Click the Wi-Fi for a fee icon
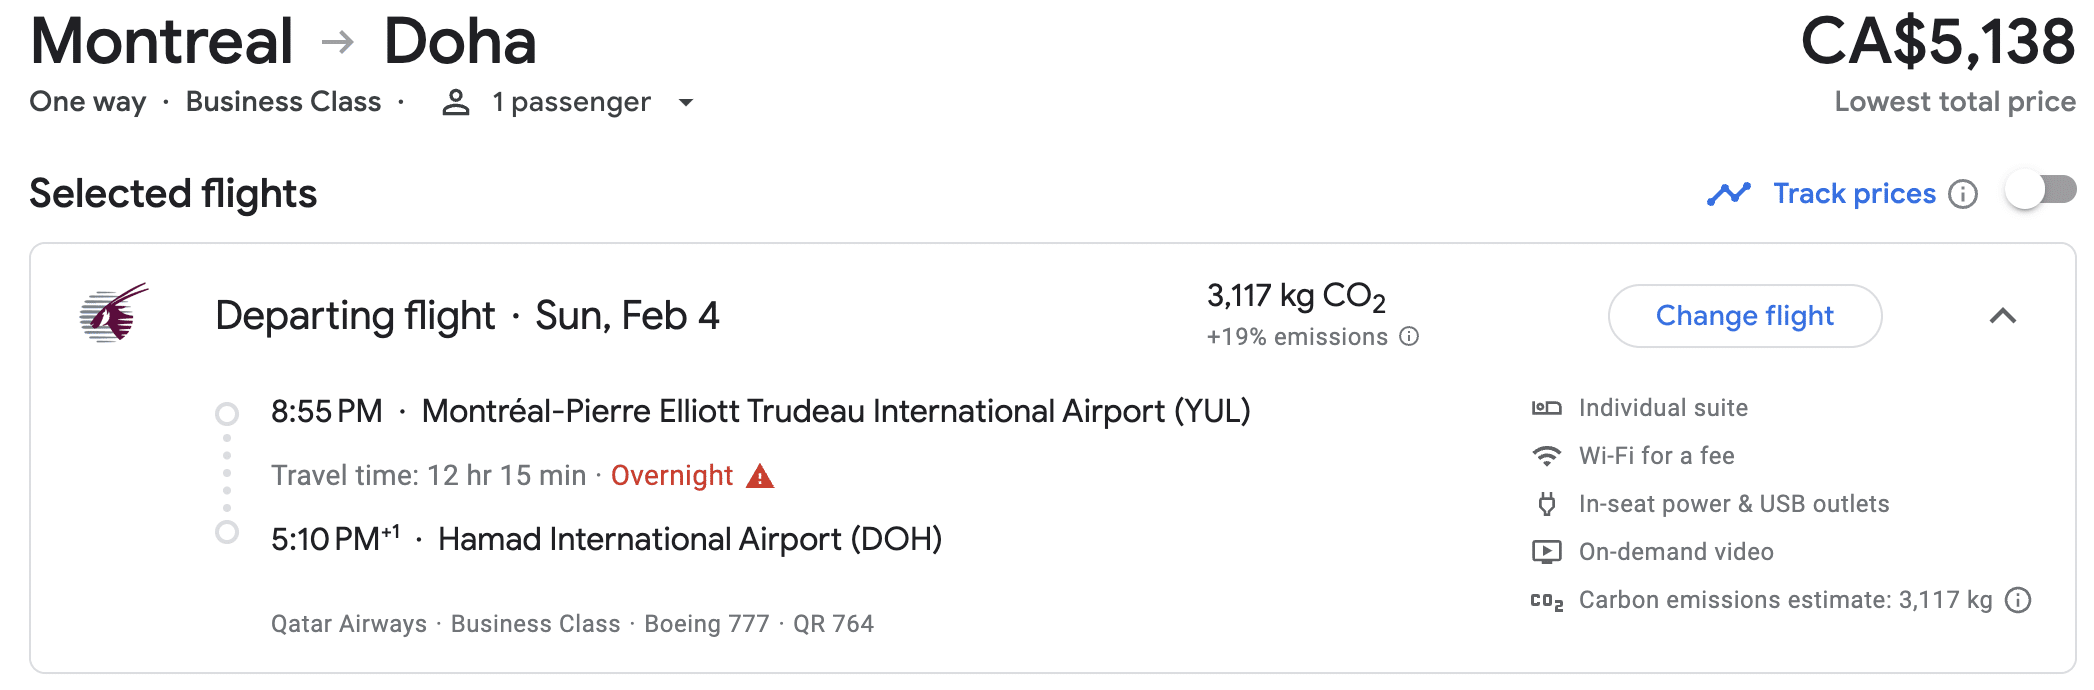2094x690 pixels. (x=1546, y=456)
